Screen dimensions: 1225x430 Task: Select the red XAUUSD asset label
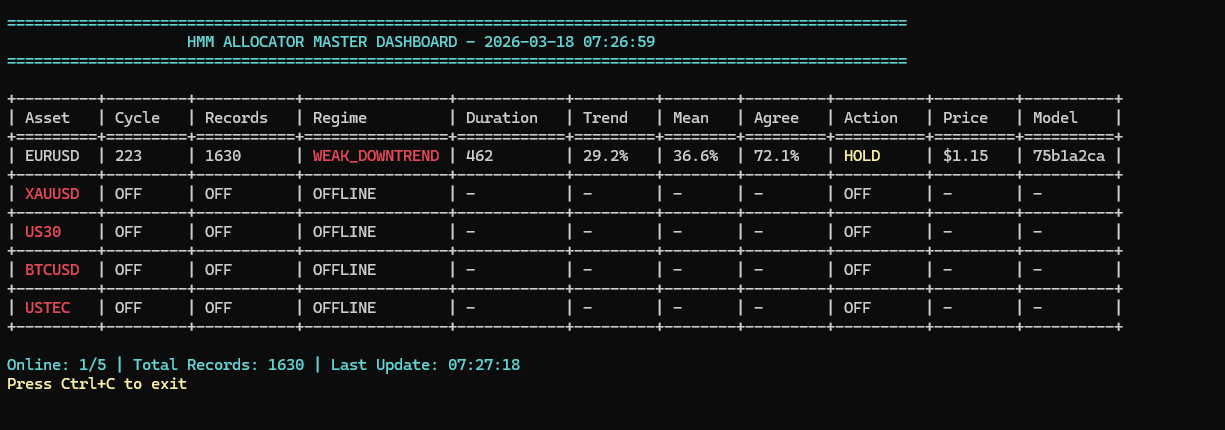(x=52, y=194)
